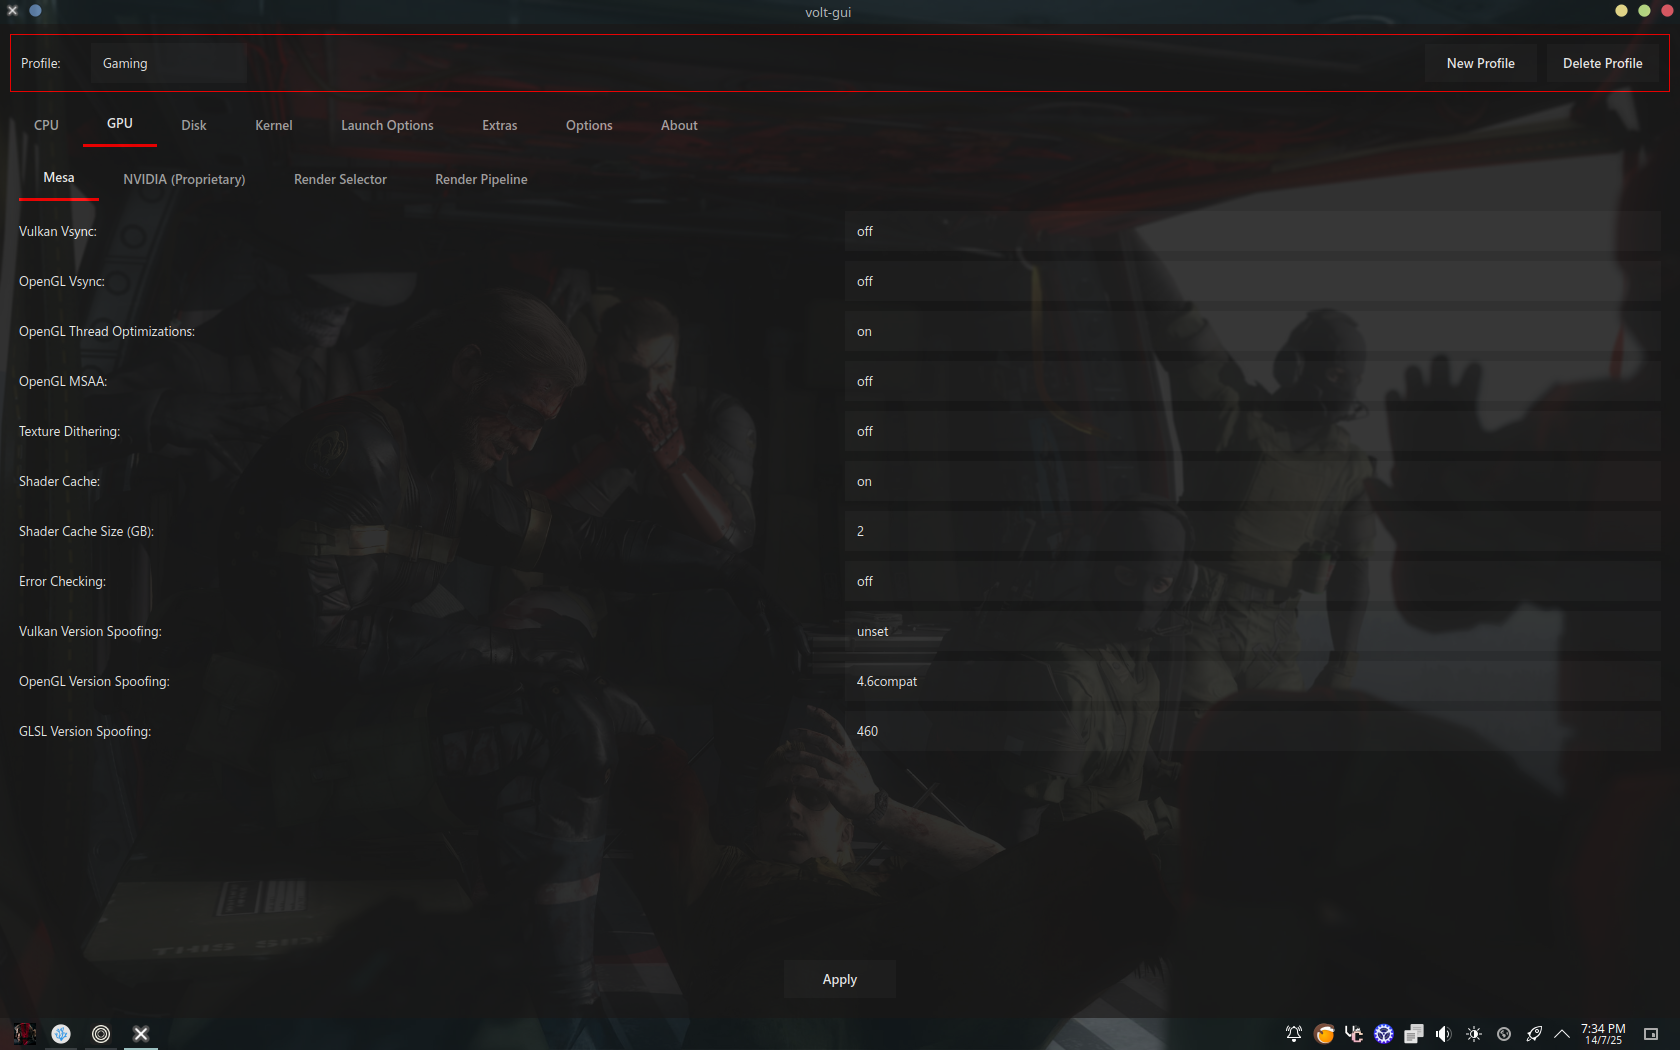Open the Launch Options tab

pos(387,125)
